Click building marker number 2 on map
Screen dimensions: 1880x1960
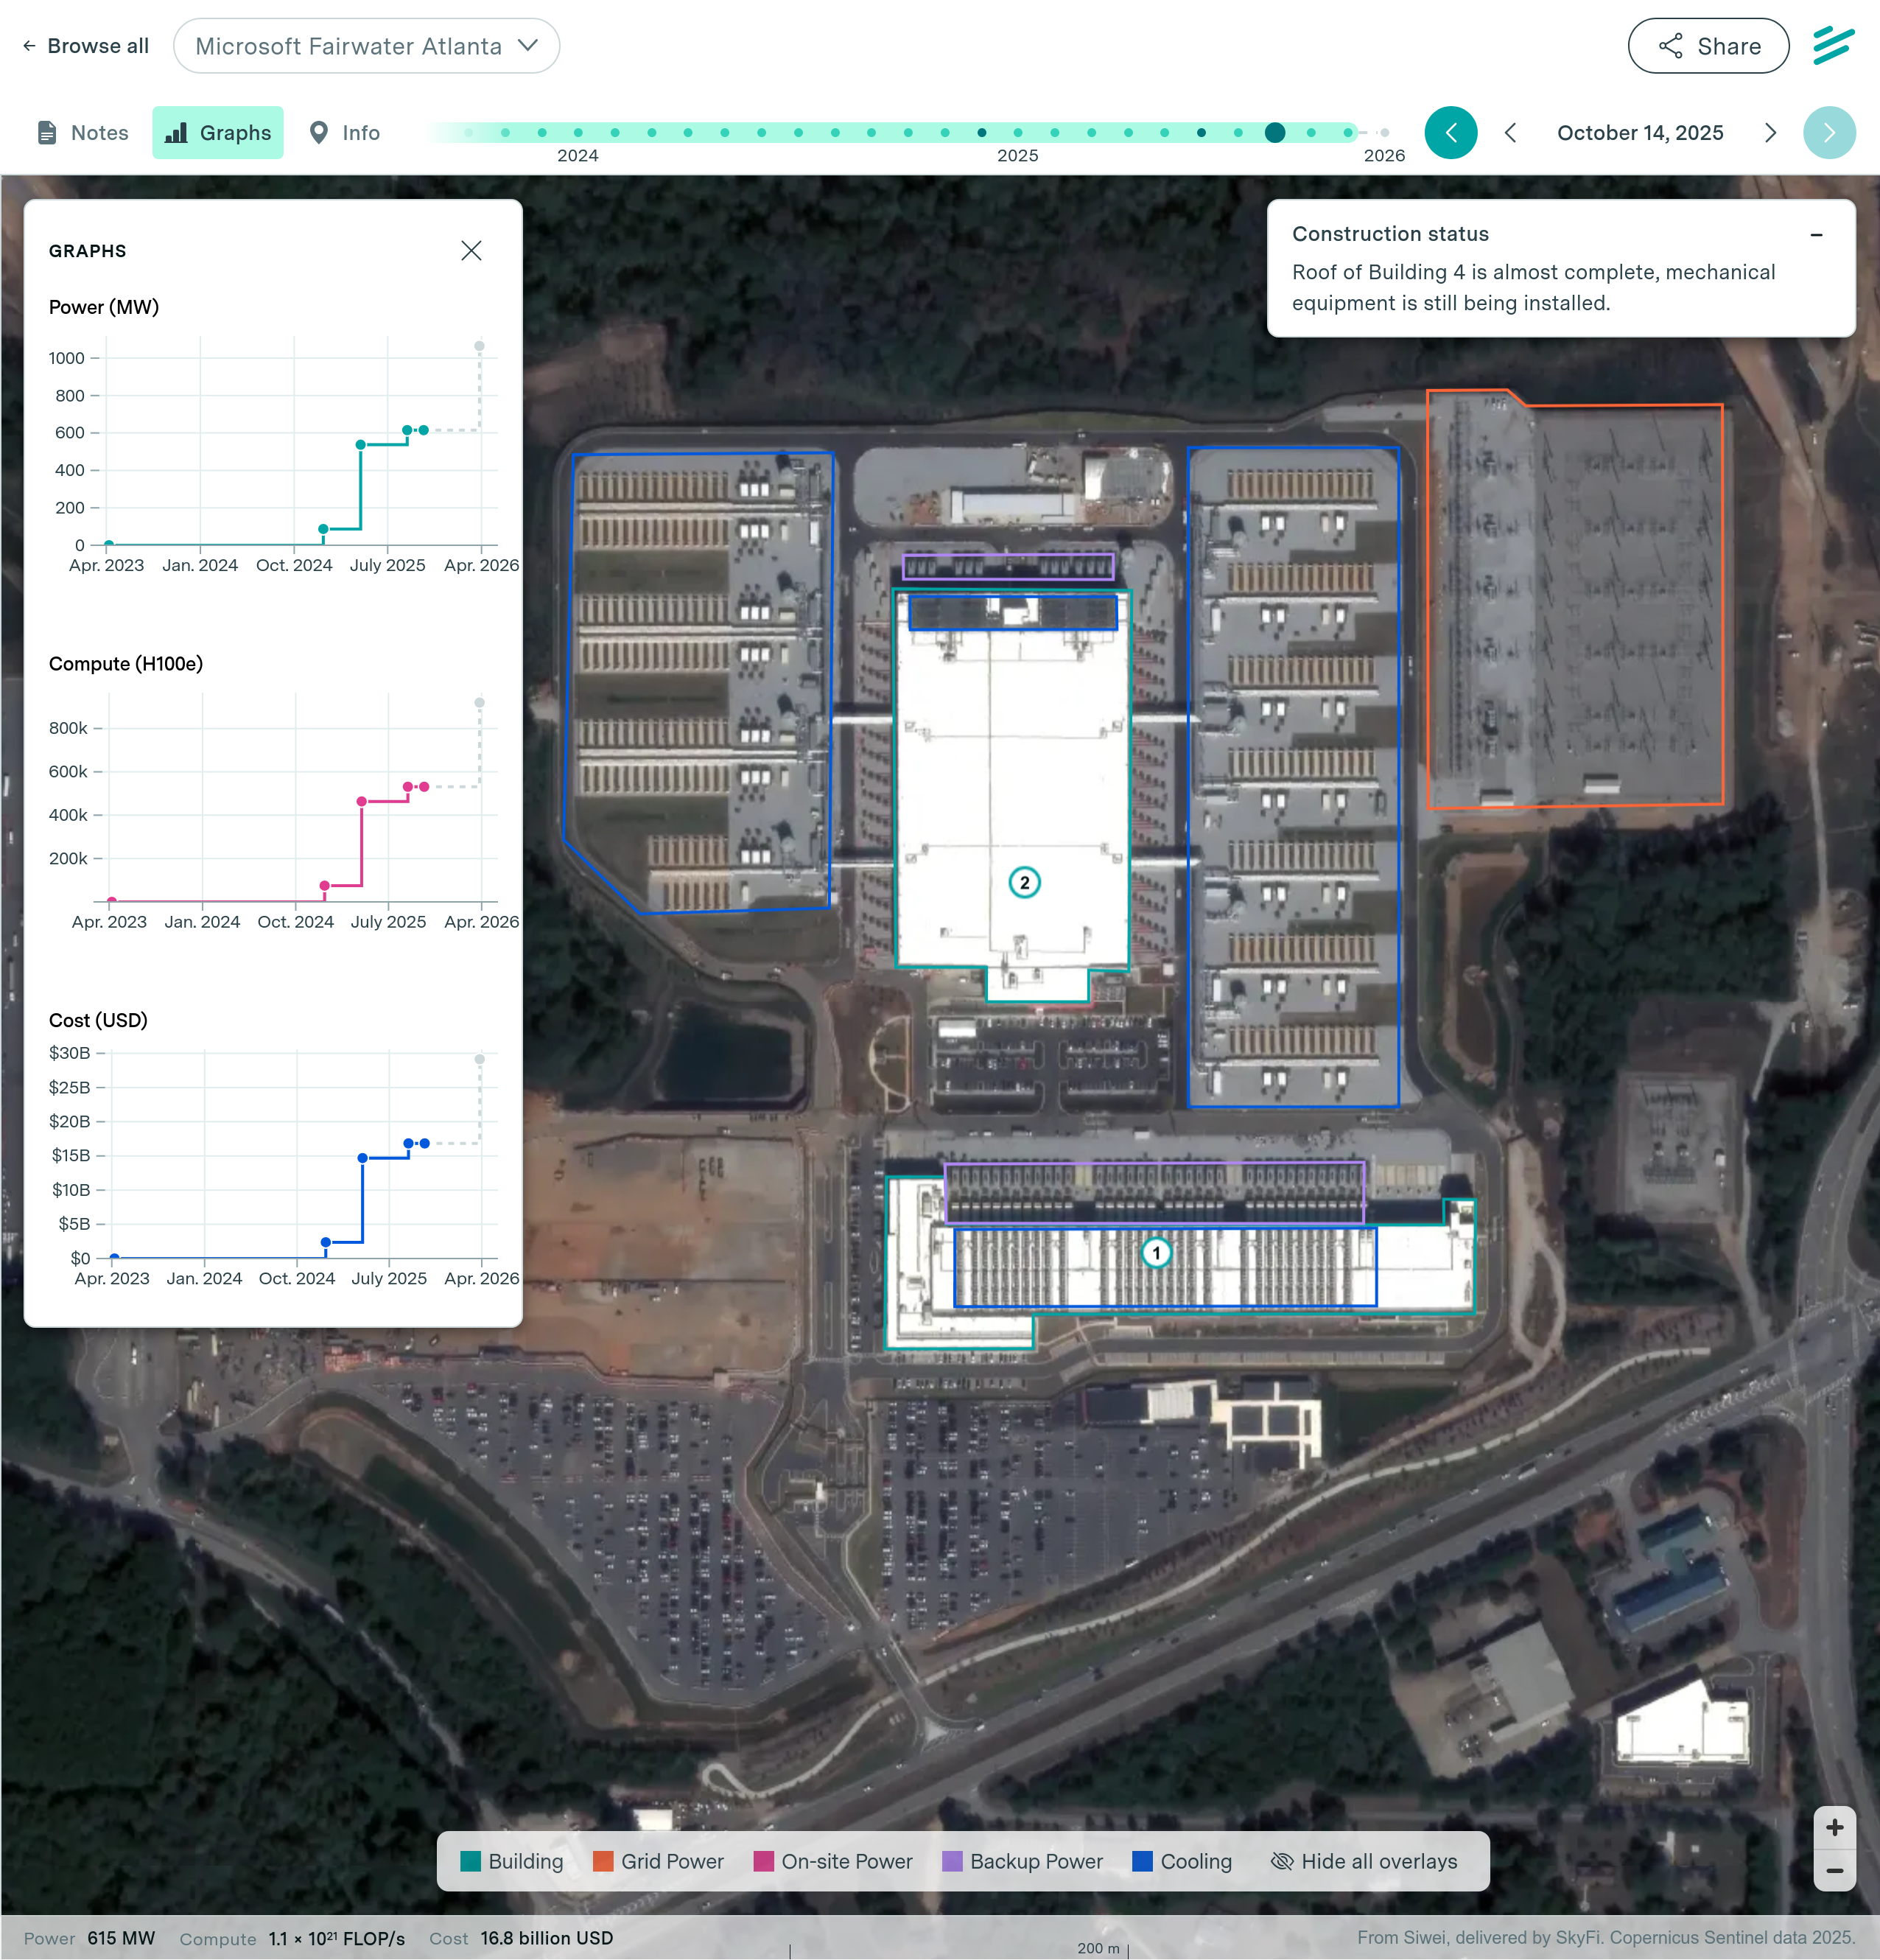[x=1024, y=883]
